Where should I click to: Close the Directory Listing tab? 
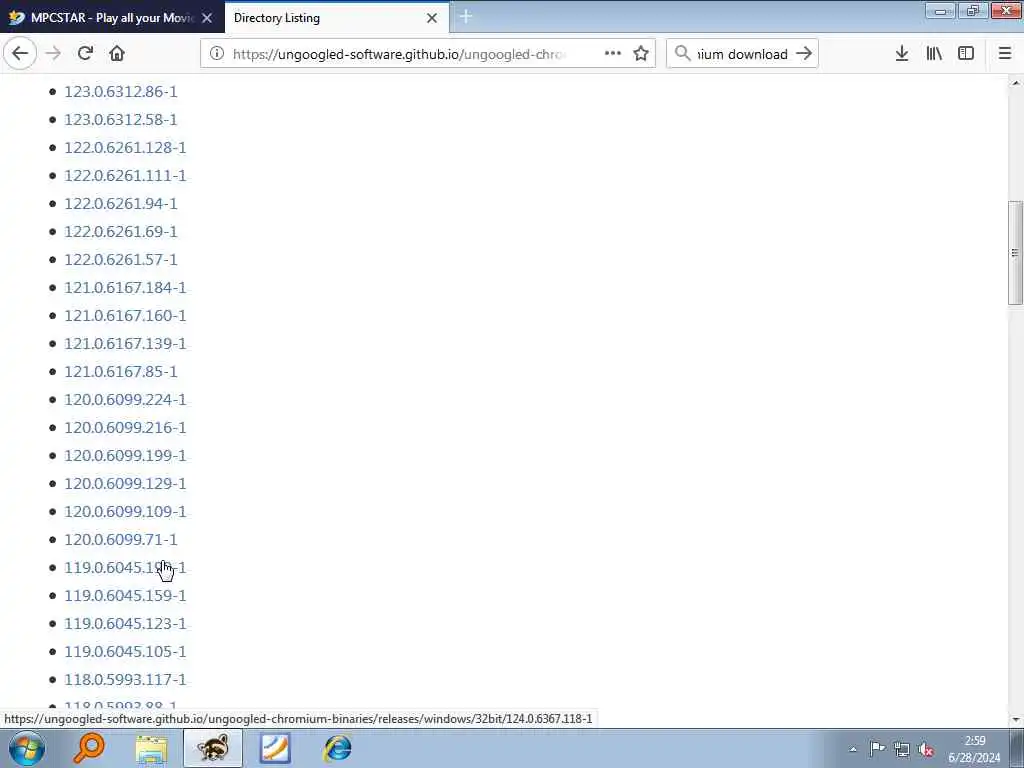(x=432, y=18)
